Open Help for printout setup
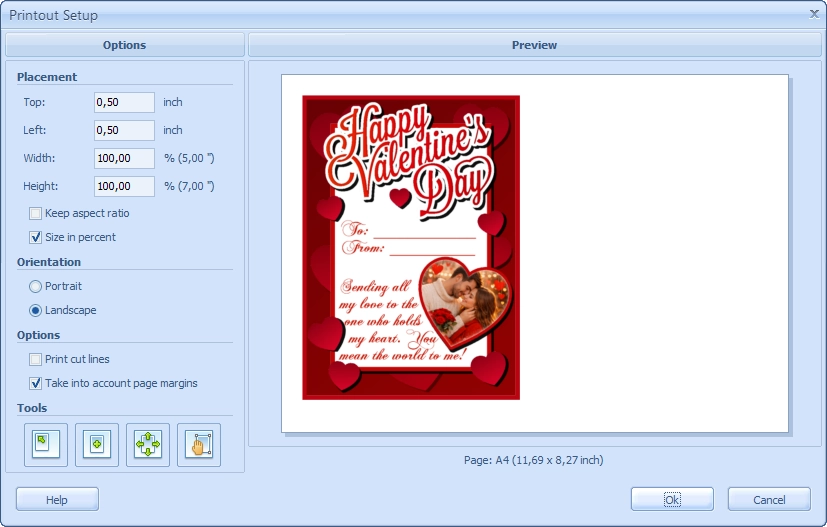 coord(57,499)
